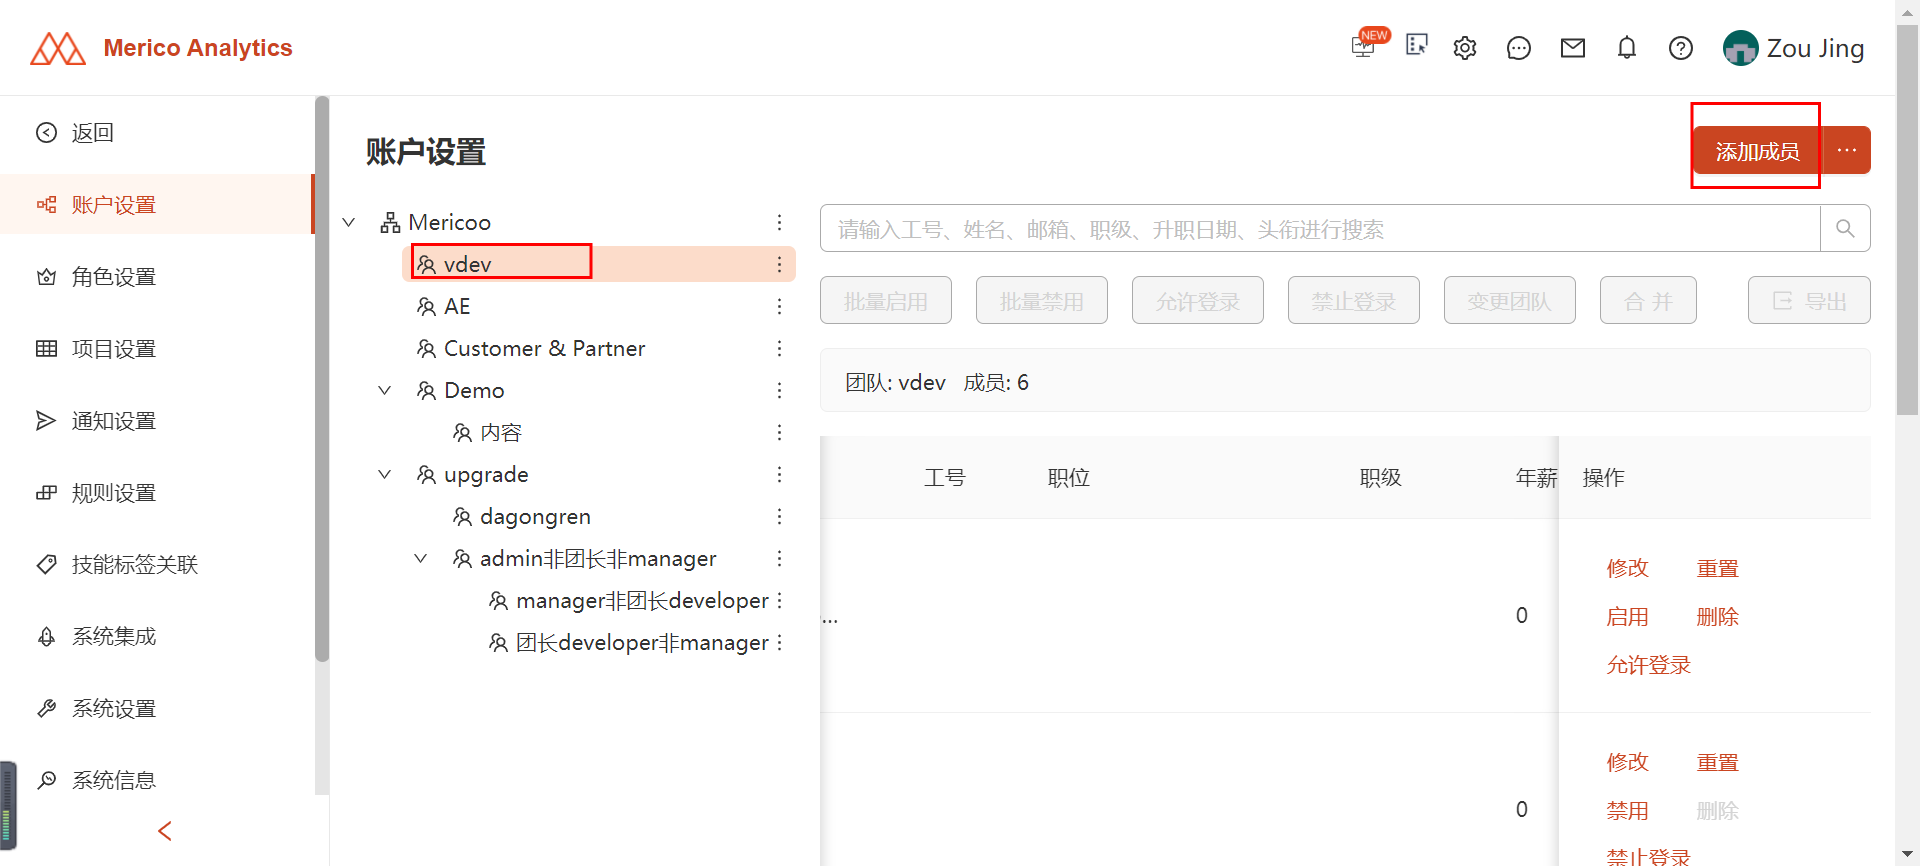The height and width of the screenshot is (866, 1920).
Task: Open the NEW presentation screen icon
Action: pyautogui.click(x=1365, y=45)
